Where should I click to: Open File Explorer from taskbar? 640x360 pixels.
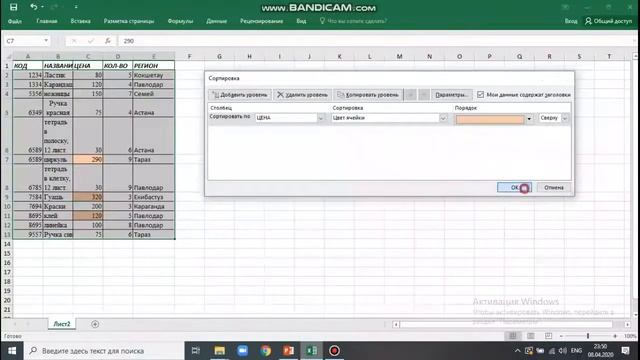pyautogui.click(x=220, y=351)
